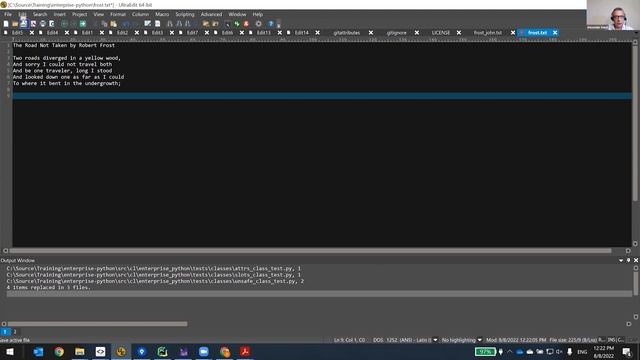Screen dimensions: 640x360
Task: Open the Window menu
Action: 237,14
